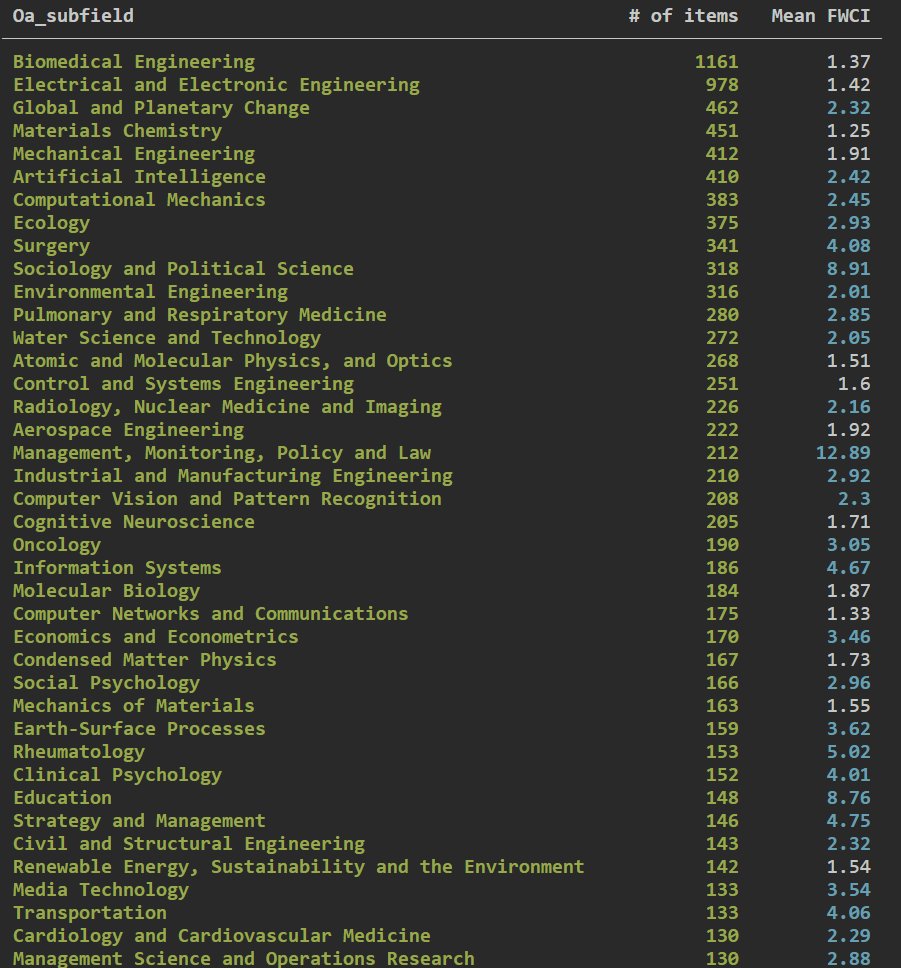Click item count 148

(722, 798)
